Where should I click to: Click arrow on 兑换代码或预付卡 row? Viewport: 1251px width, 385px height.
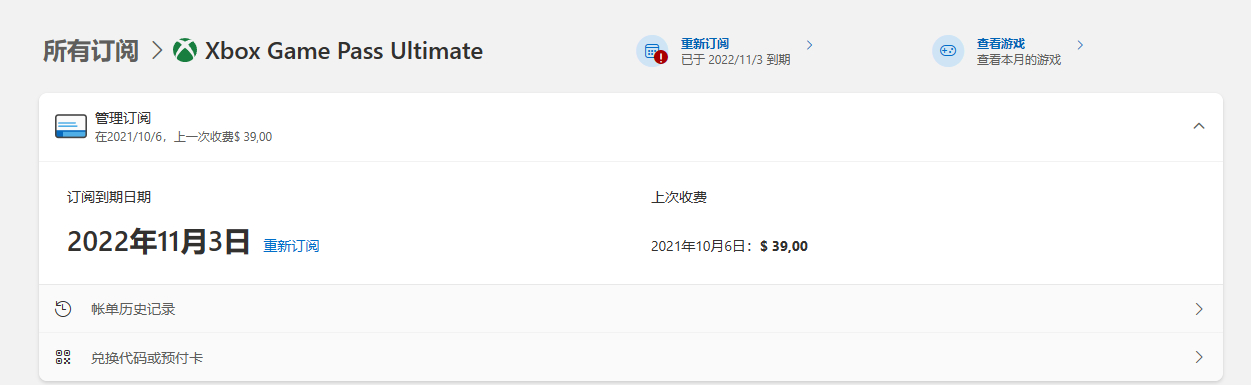1199,357
